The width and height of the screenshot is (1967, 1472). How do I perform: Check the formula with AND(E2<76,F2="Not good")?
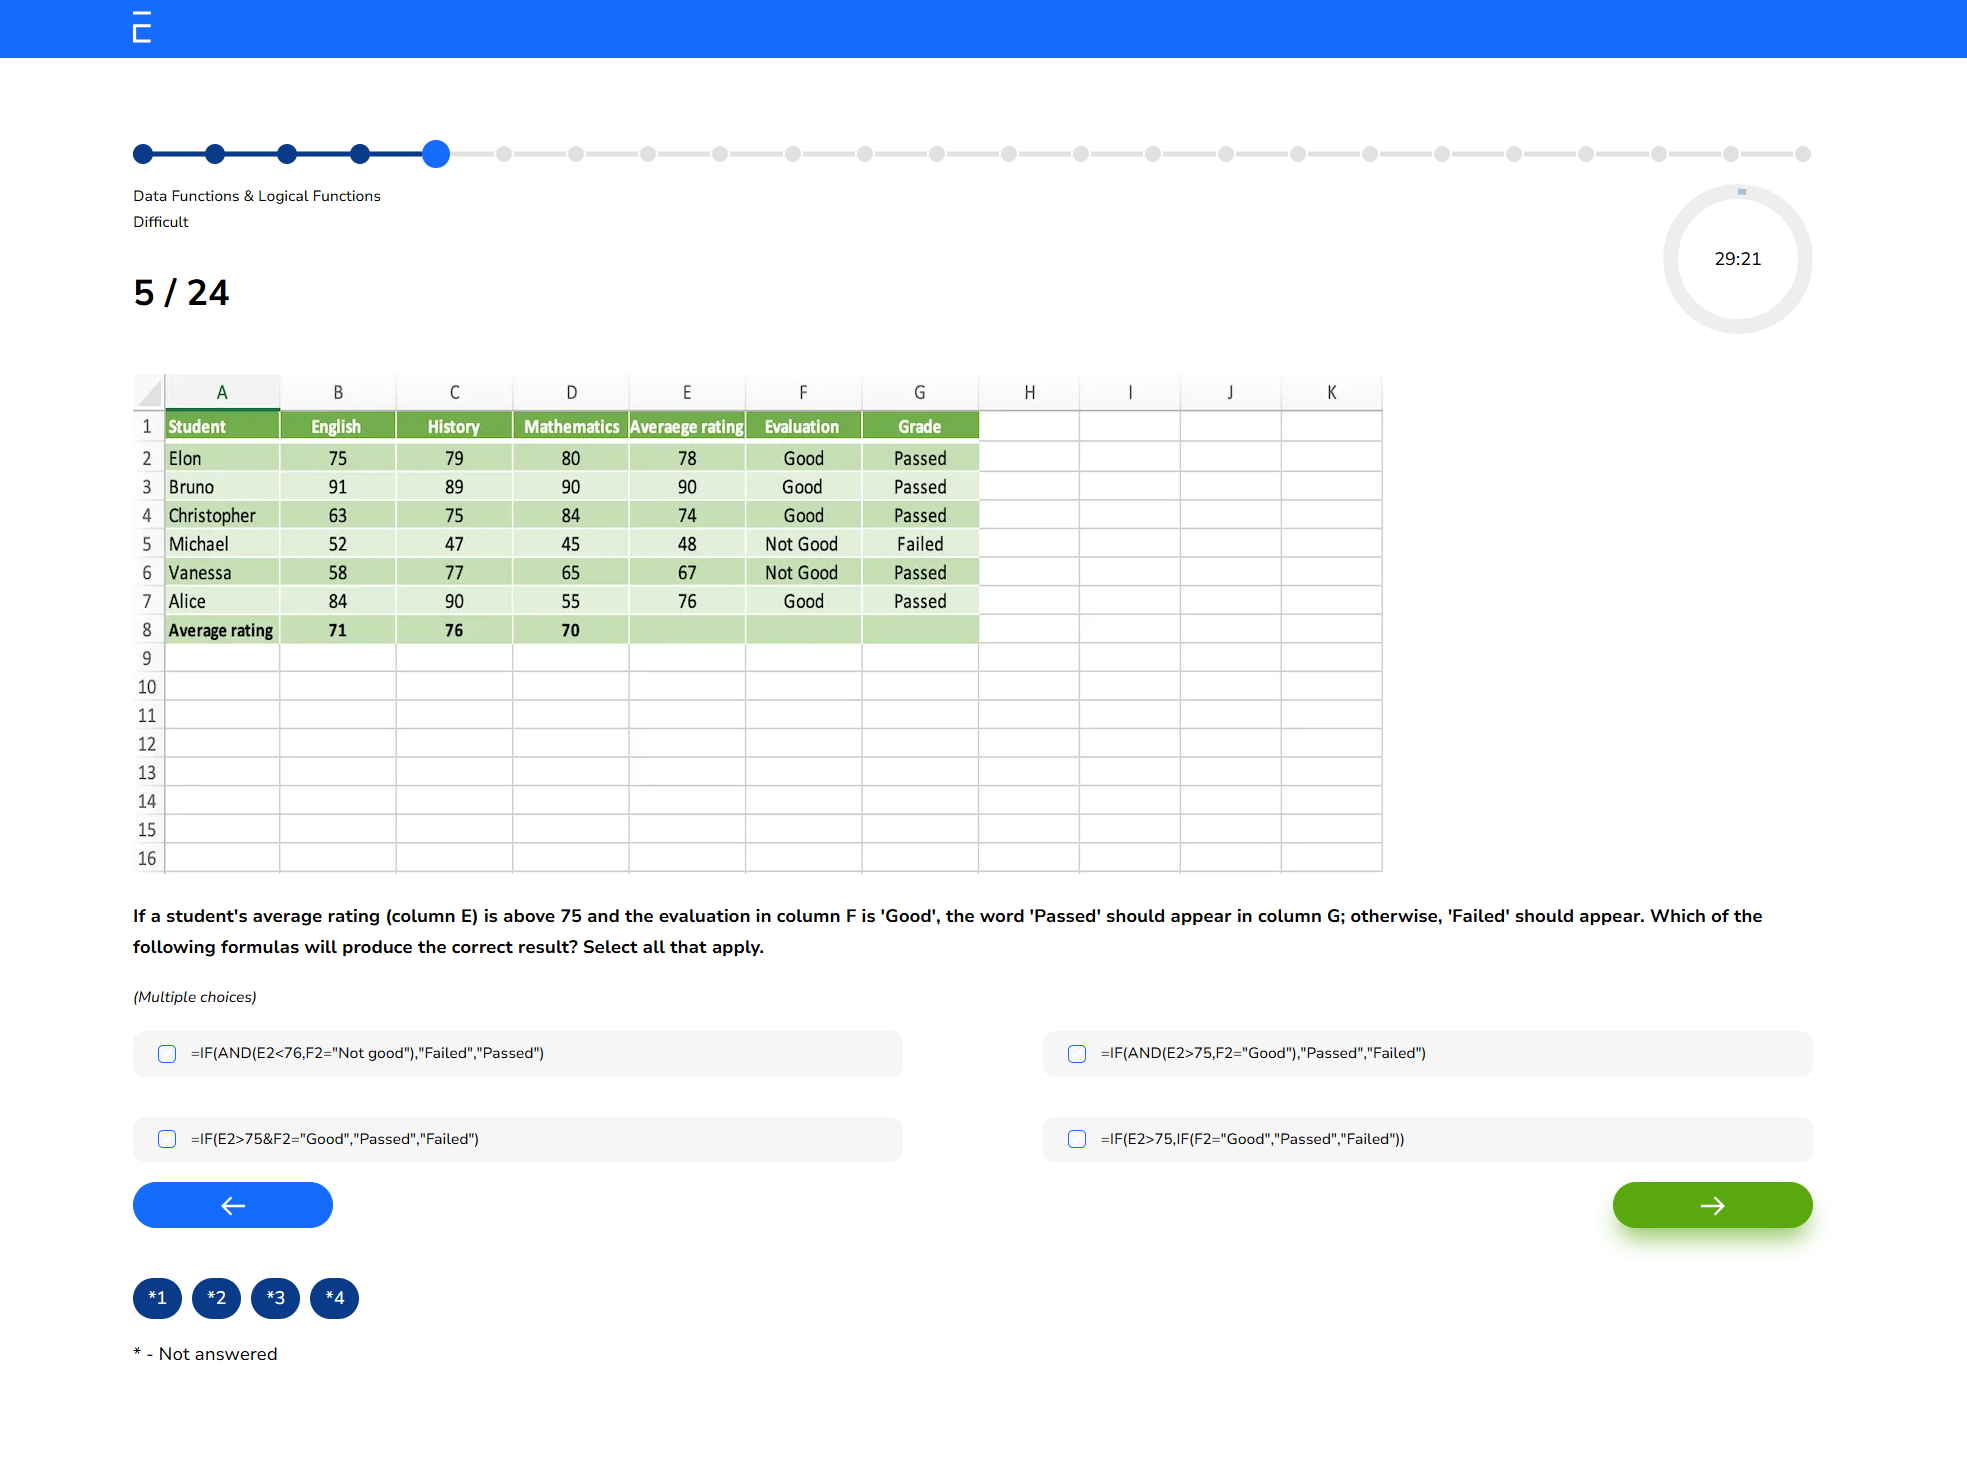[x=166, y=1053]
